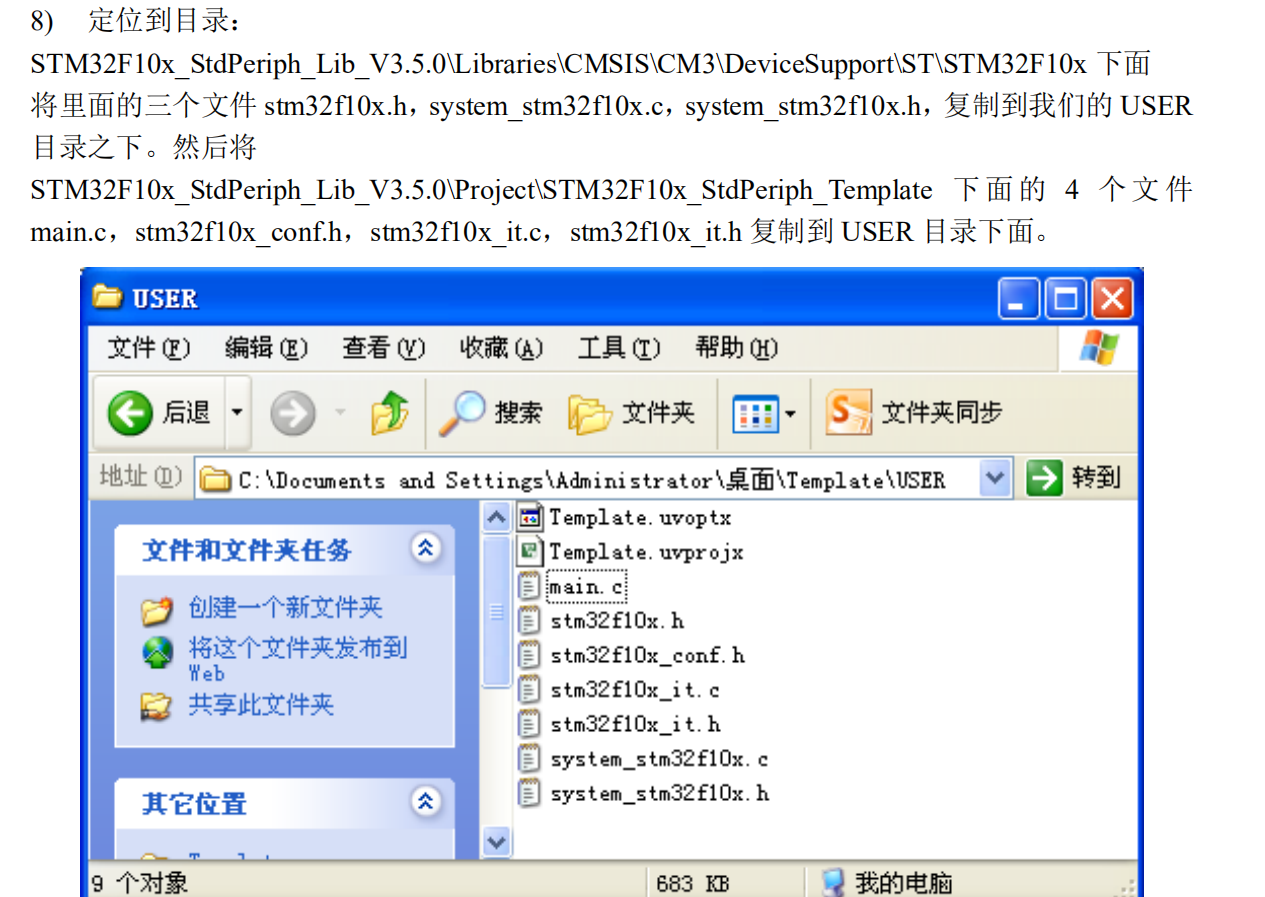Click the new folder icon in task pane

[x=157, y=609]
